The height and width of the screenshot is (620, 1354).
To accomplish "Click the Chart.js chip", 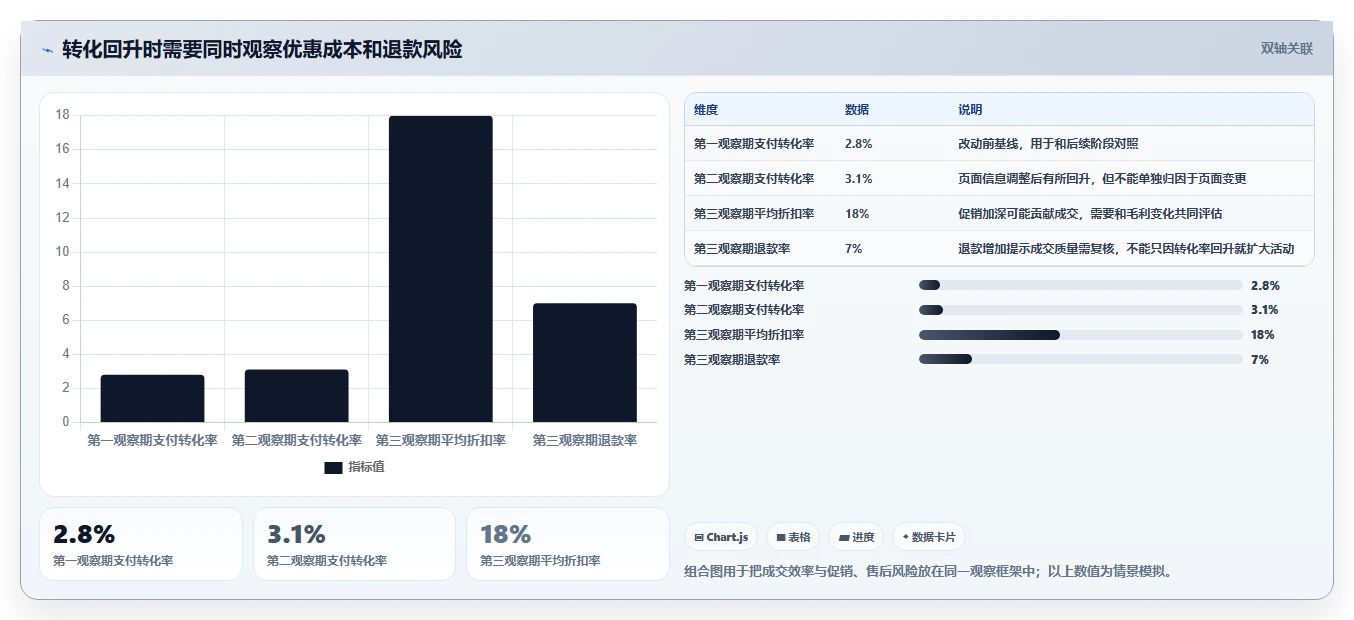I will [721, 537].
